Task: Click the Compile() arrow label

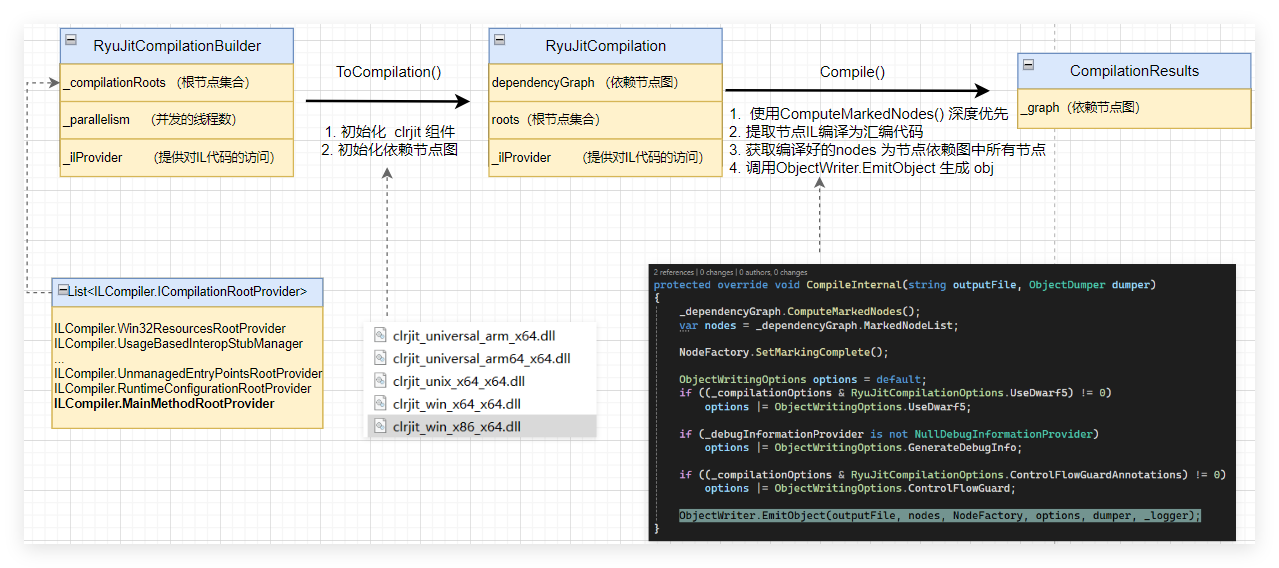Action: pyautogui.click(x=852, y=72)
